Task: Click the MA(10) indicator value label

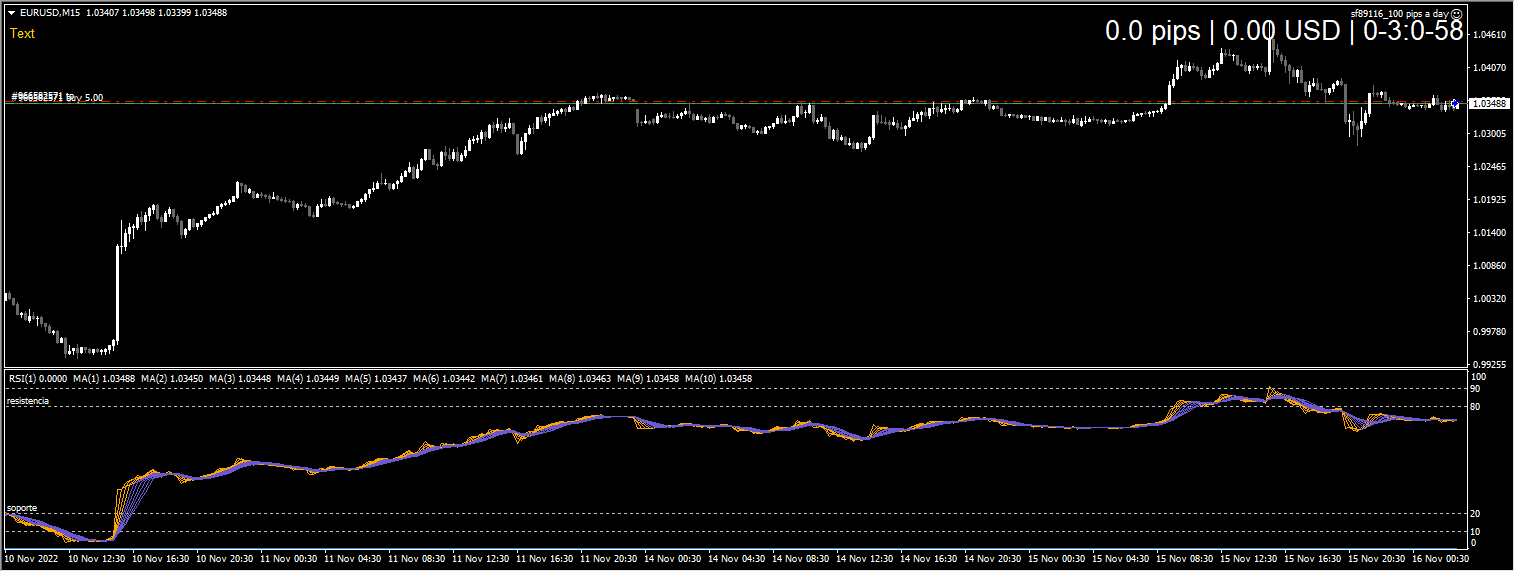Action: [x=724, y=379]
